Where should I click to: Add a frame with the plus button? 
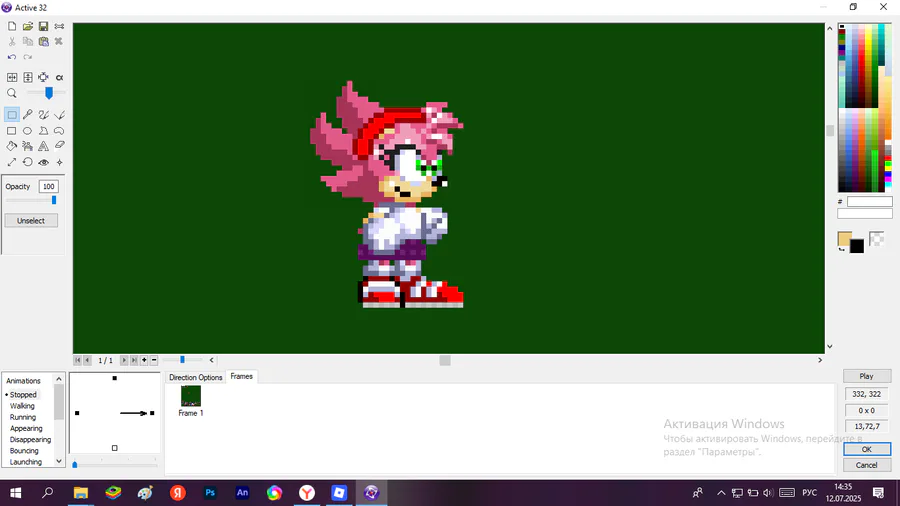[x=144, y=360]
